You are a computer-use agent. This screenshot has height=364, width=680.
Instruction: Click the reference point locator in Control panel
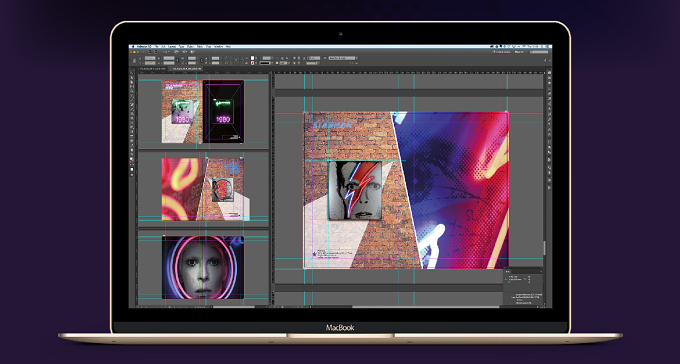[134, 60]
